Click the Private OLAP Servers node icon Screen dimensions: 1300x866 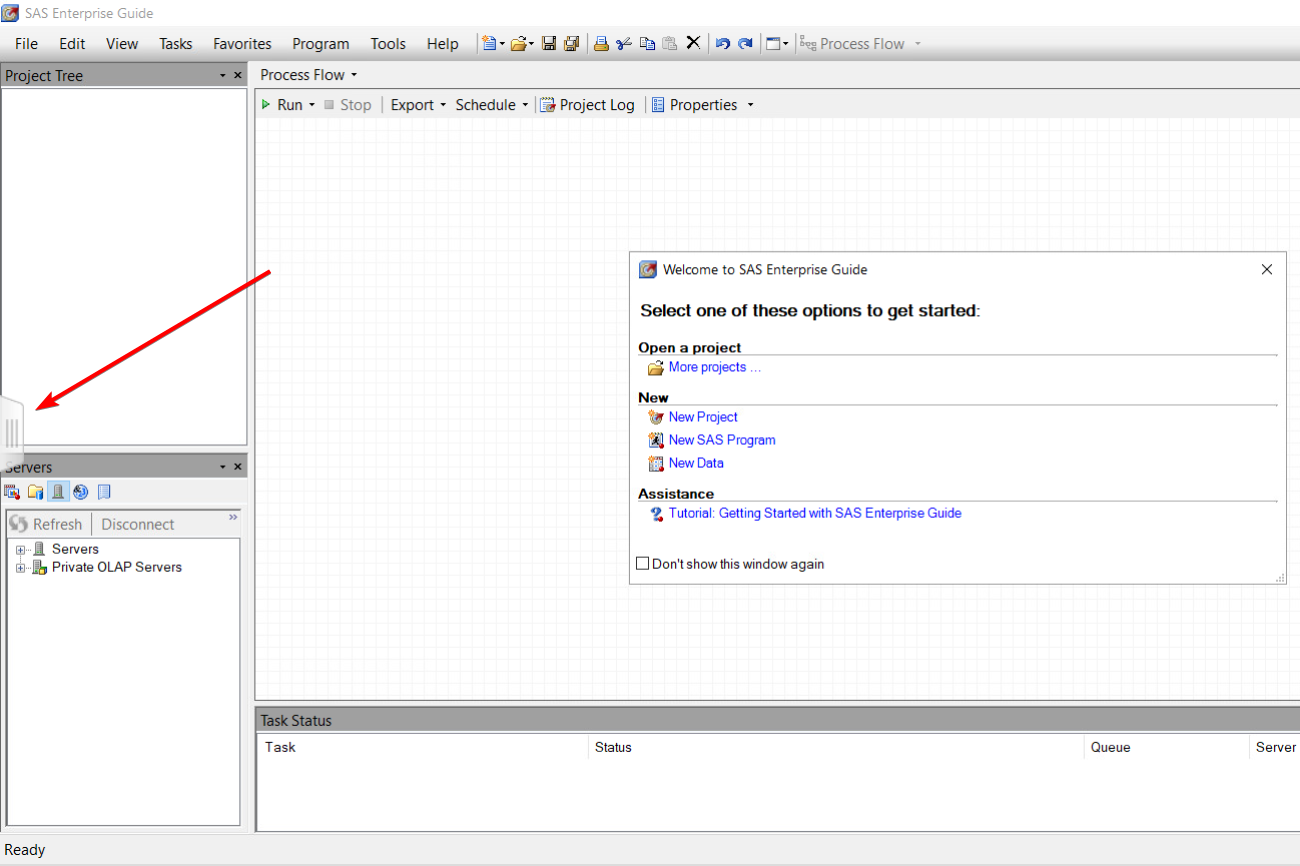click(39, 567)
